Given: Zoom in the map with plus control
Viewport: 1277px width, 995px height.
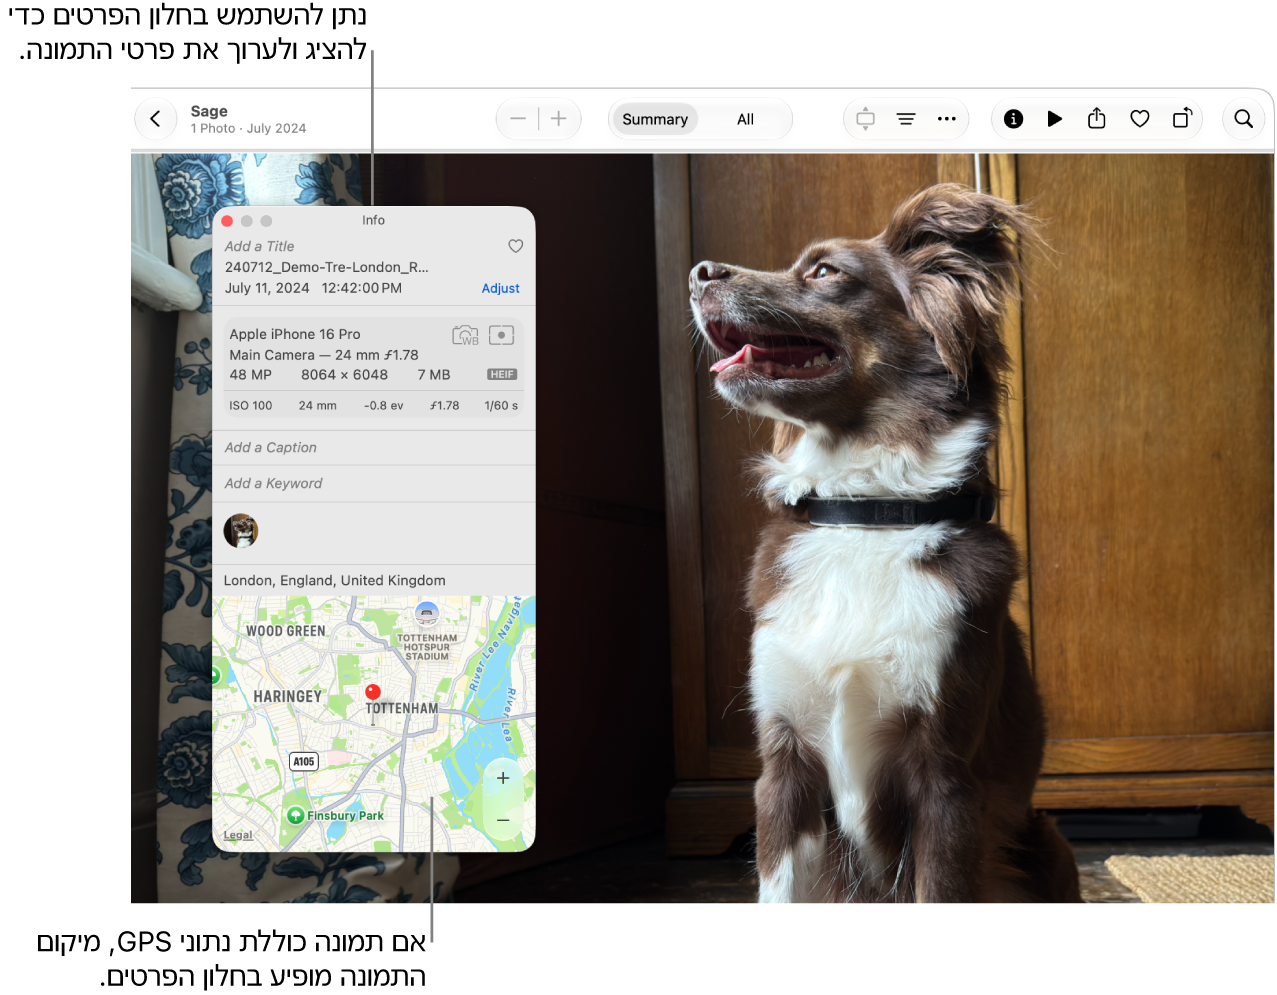Looking at the screenshot, I should [503, 778].
